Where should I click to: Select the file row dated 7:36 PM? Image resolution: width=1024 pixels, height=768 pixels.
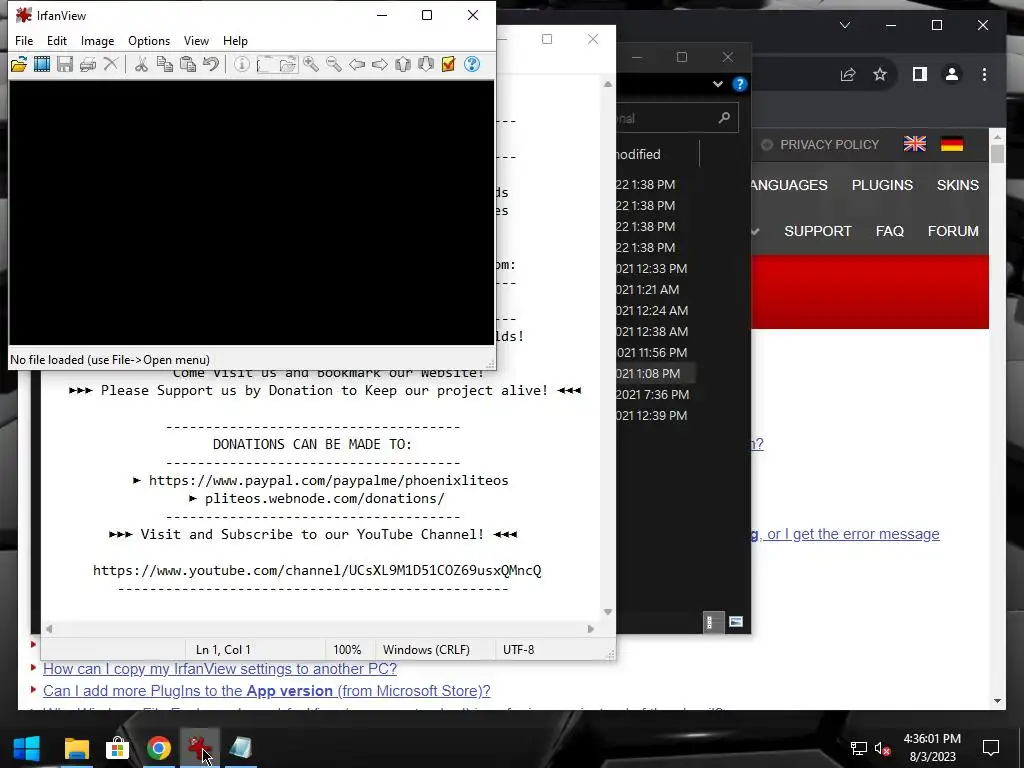(x=656, y=394)
